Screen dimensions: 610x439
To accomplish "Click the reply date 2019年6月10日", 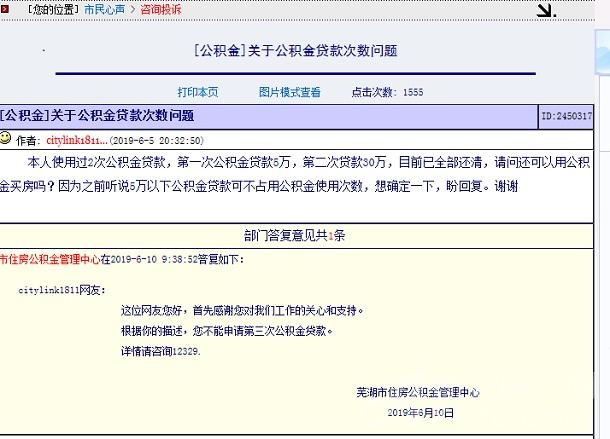I will [420, 412].
